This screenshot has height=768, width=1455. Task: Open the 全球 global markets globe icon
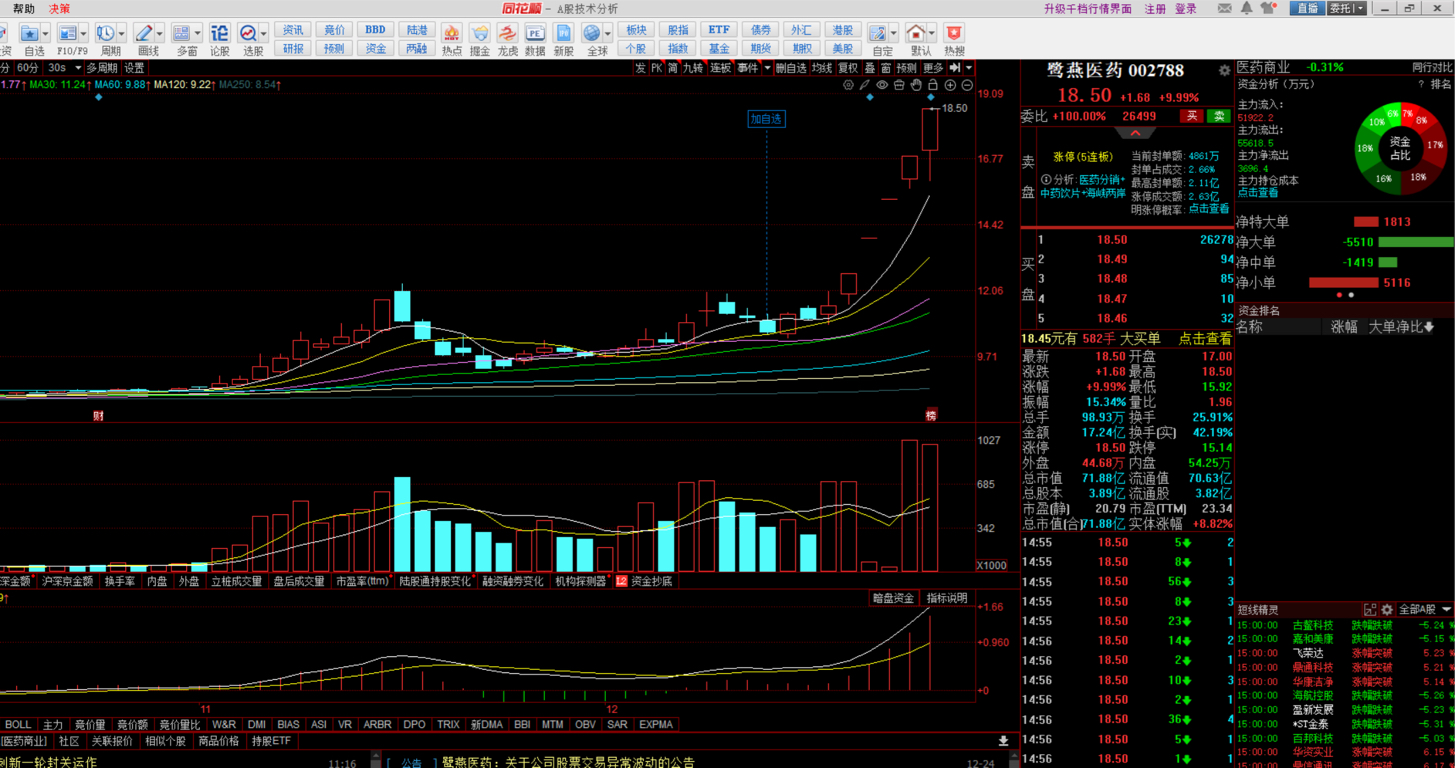[x=592, y=34]
